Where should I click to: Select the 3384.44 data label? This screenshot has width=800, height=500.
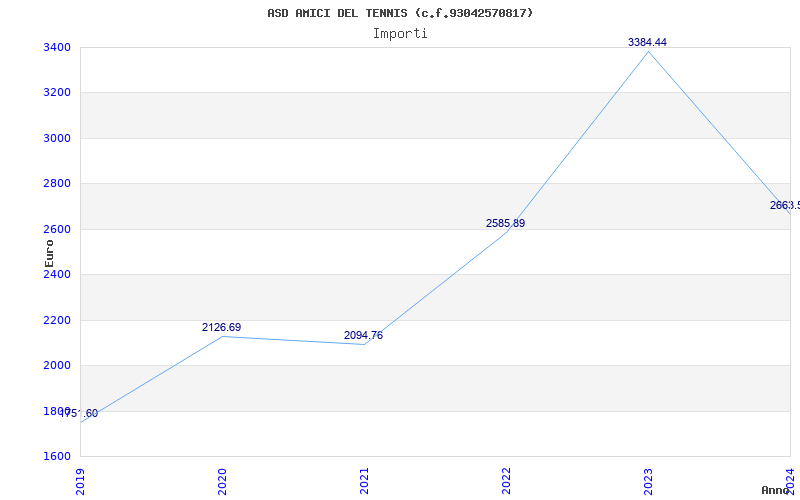[x=647, y=42]
